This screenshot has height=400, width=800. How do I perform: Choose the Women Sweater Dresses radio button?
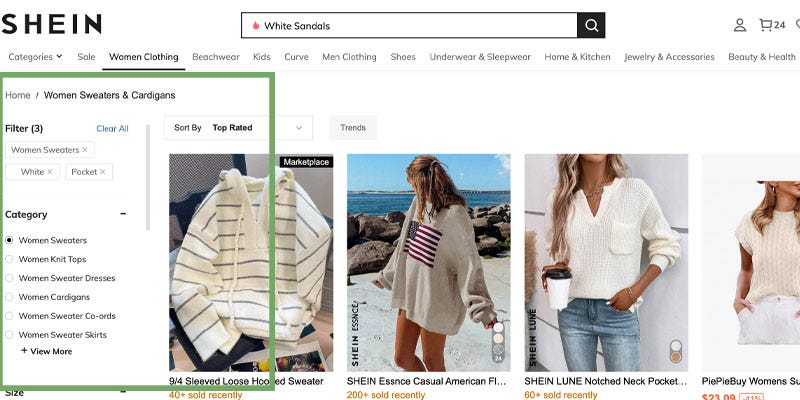pos(9,278)
